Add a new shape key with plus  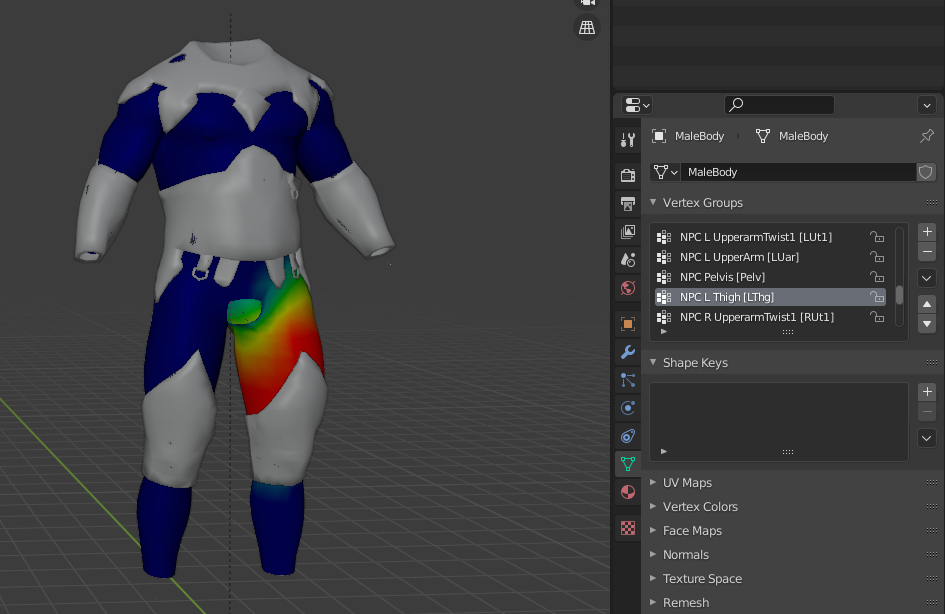coord(927,392)
